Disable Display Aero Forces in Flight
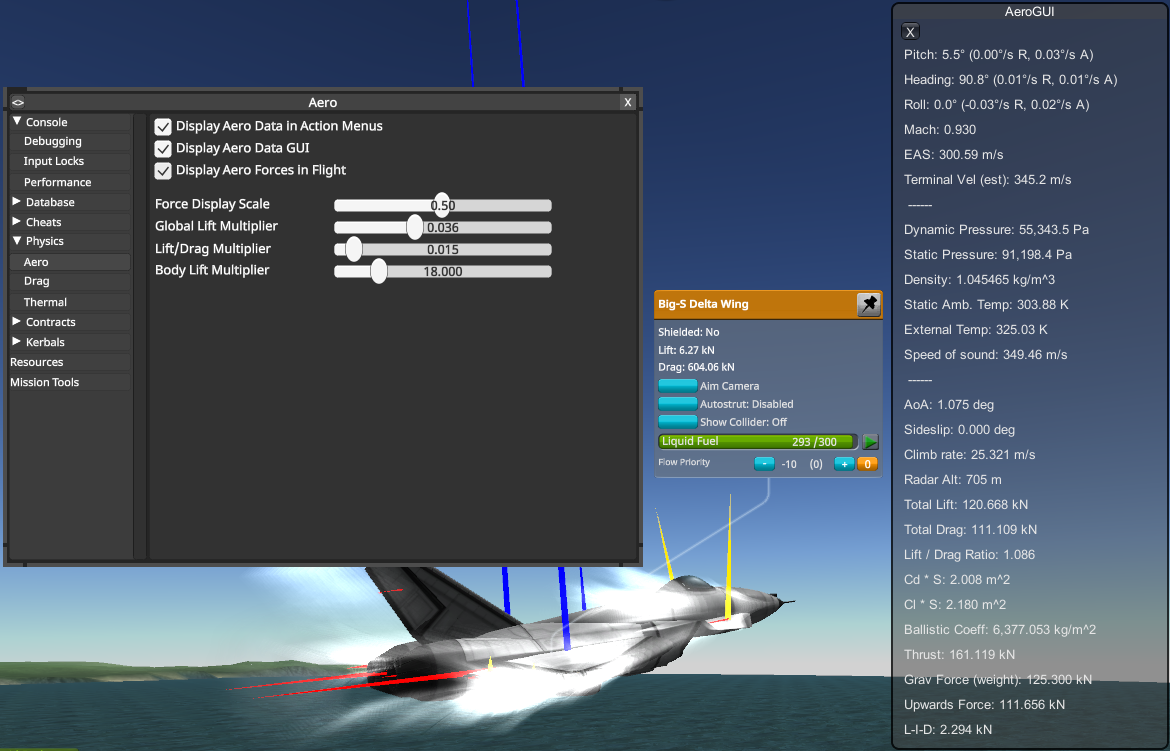 click(x=163, y=170)
